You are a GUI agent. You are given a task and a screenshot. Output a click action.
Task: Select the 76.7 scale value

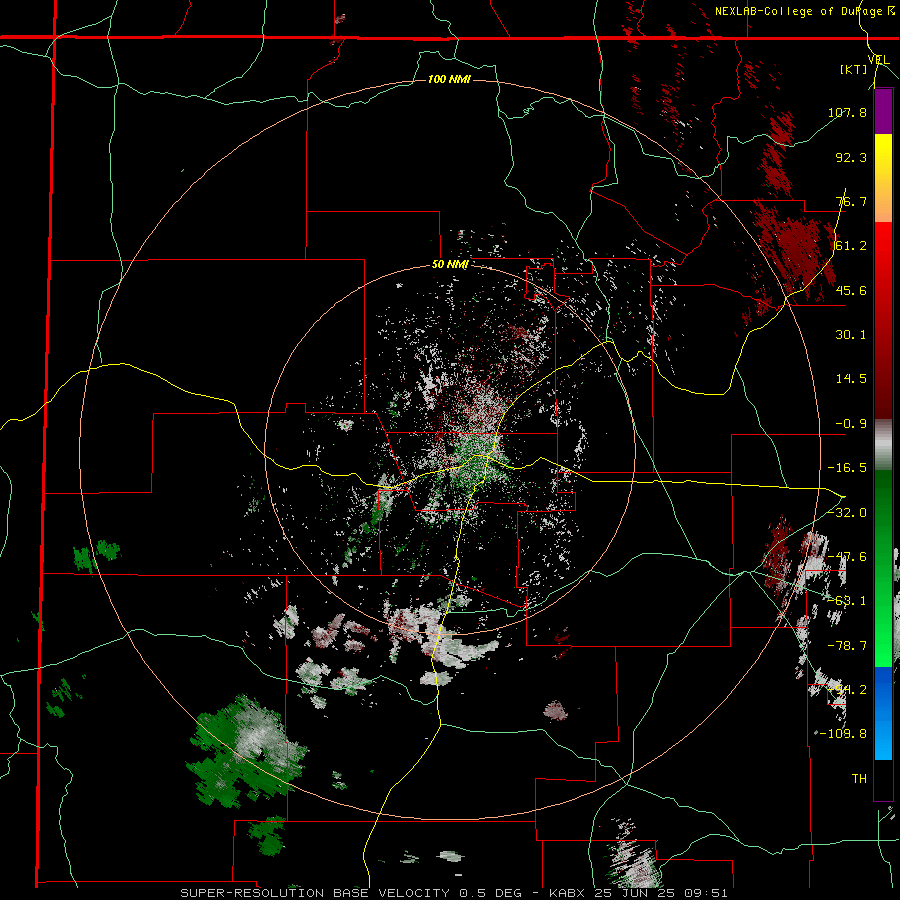point(851,201)
